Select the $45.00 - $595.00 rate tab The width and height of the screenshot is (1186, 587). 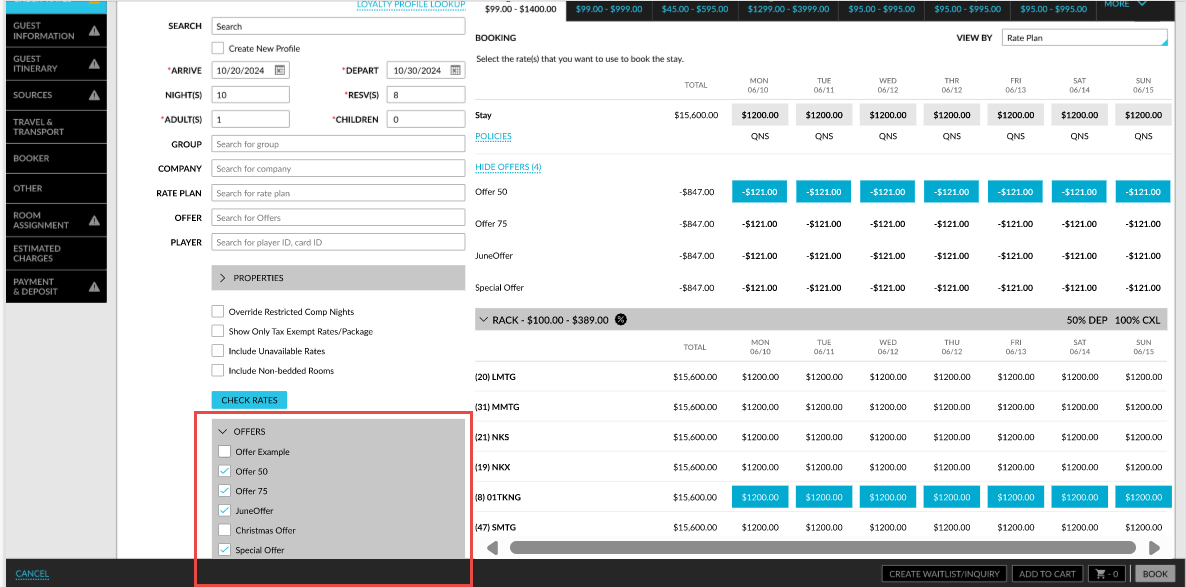pos(694,9)
